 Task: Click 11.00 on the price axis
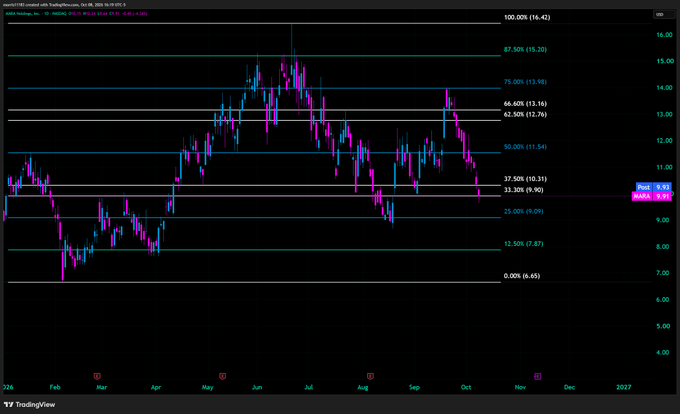664,167
